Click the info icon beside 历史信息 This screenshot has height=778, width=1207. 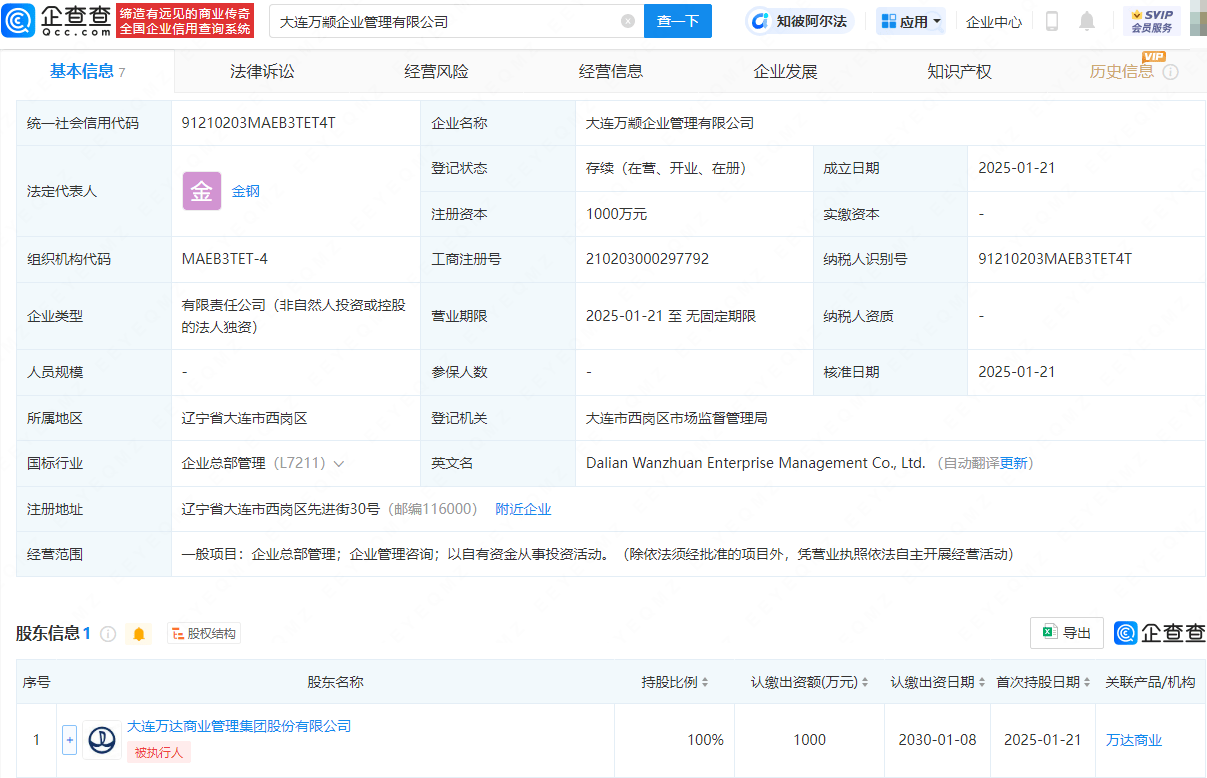click(x=1170, y=72)
